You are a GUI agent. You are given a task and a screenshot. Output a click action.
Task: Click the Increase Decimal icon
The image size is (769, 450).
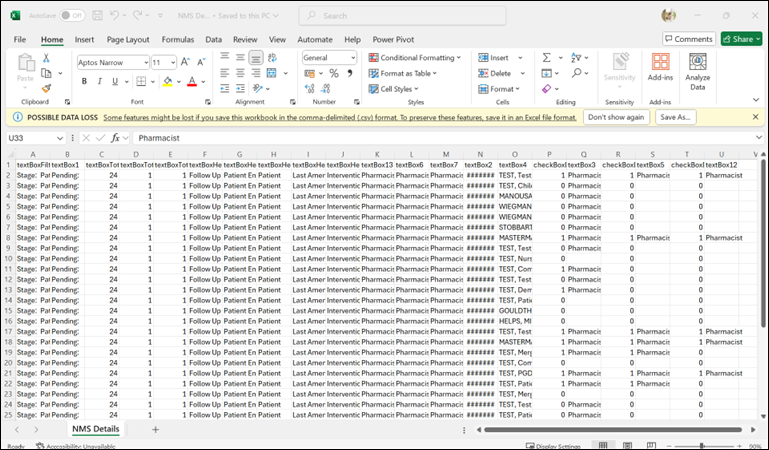pyautogui.click(x=309, y=89)
